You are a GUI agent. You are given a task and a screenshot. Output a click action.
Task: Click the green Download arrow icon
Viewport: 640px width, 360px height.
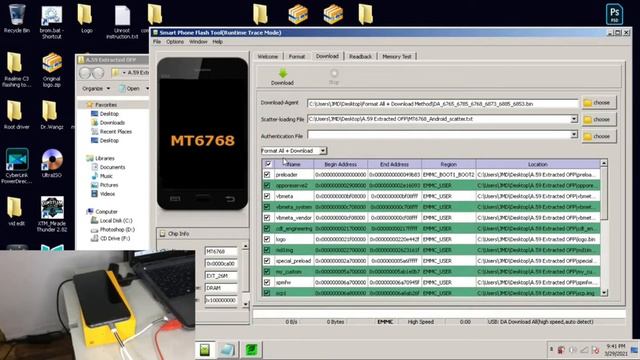[283, 73]
